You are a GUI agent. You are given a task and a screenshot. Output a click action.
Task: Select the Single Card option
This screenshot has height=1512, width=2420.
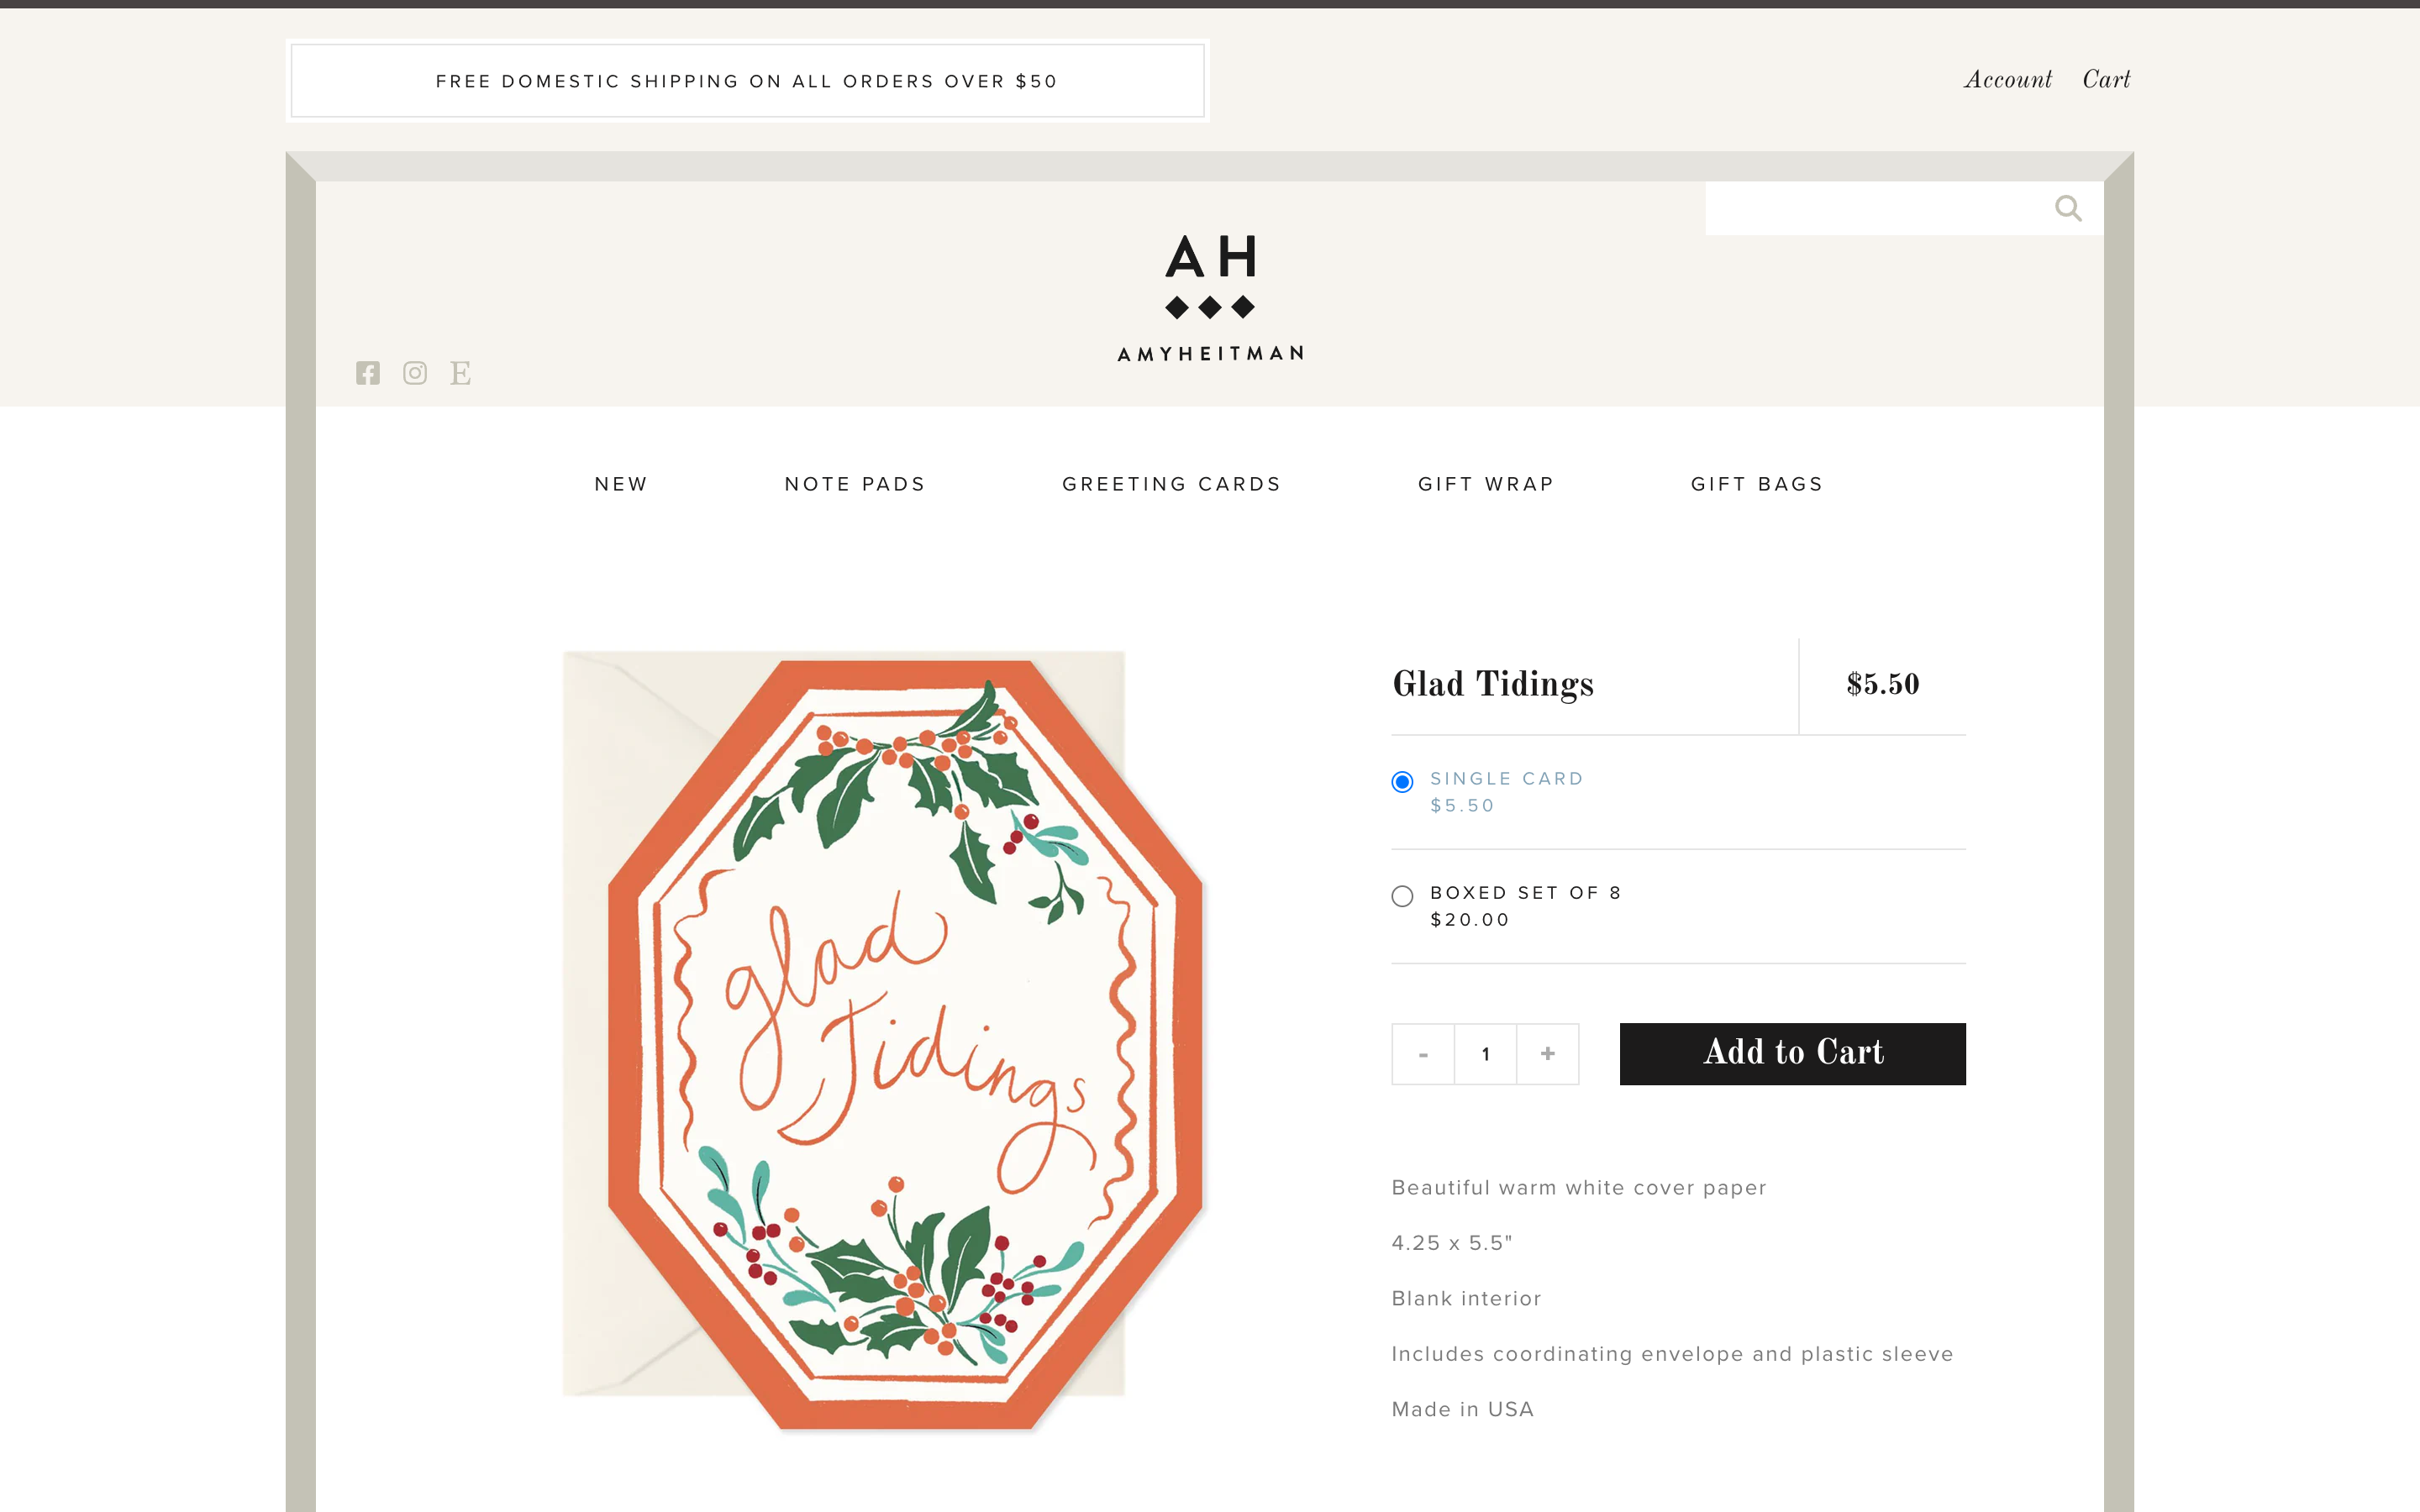(1402, 782)
